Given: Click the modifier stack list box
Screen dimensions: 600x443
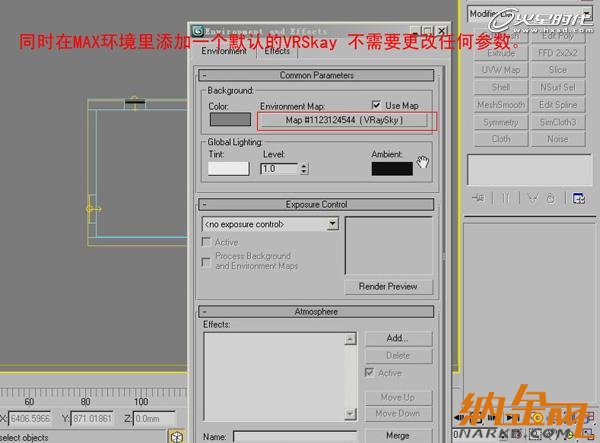Looking at the screenshot, I should 529,170.
